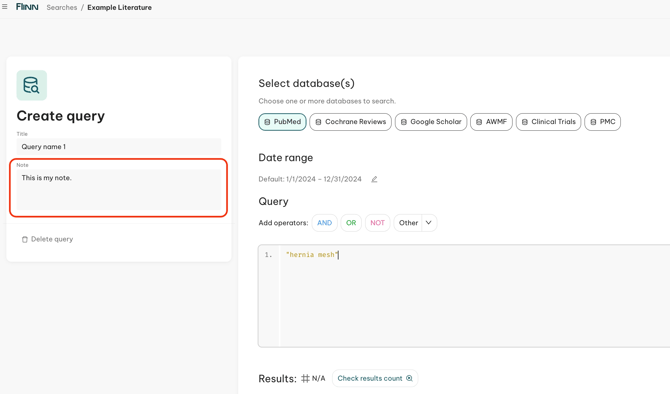Viewport: 670px width, 394px height.
Task: Toggle the PubMed database chip
Action: [x=282, y=122]
